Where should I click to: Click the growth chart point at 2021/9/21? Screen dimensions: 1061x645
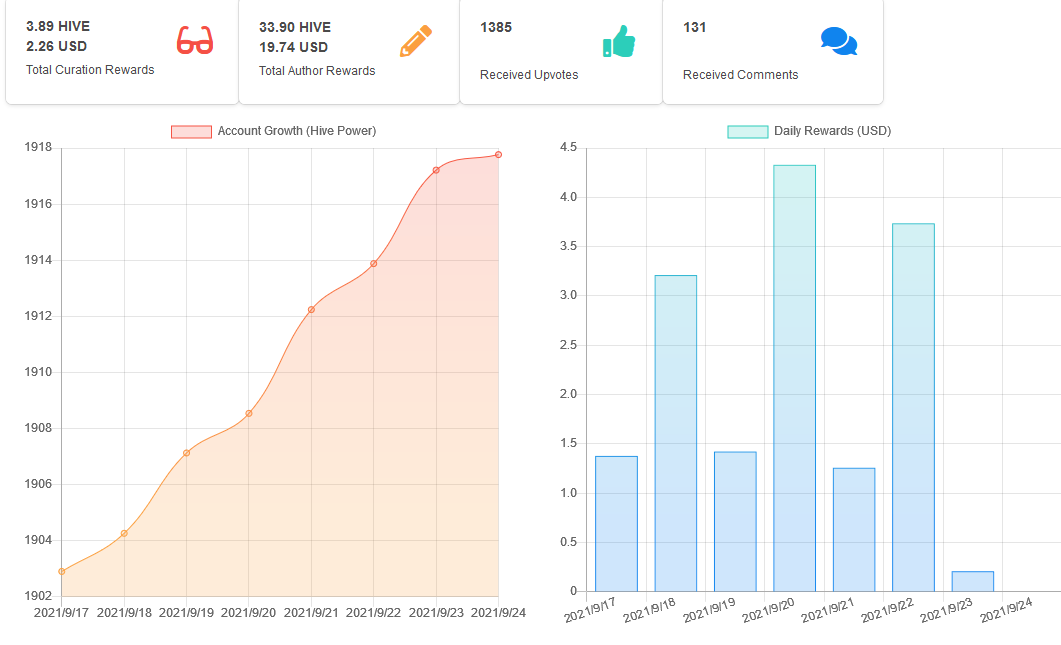click(x=311, y=309)
